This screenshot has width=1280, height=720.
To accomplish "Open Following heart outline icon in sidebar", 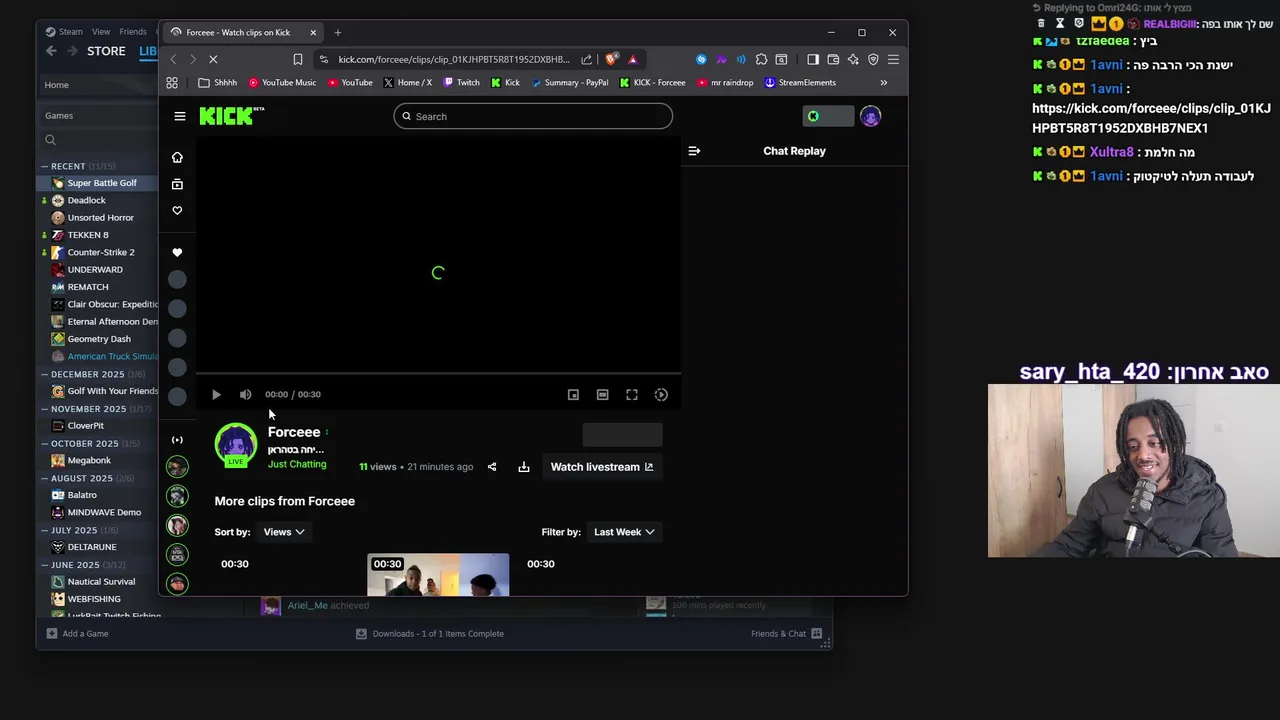I will point(177,210).
